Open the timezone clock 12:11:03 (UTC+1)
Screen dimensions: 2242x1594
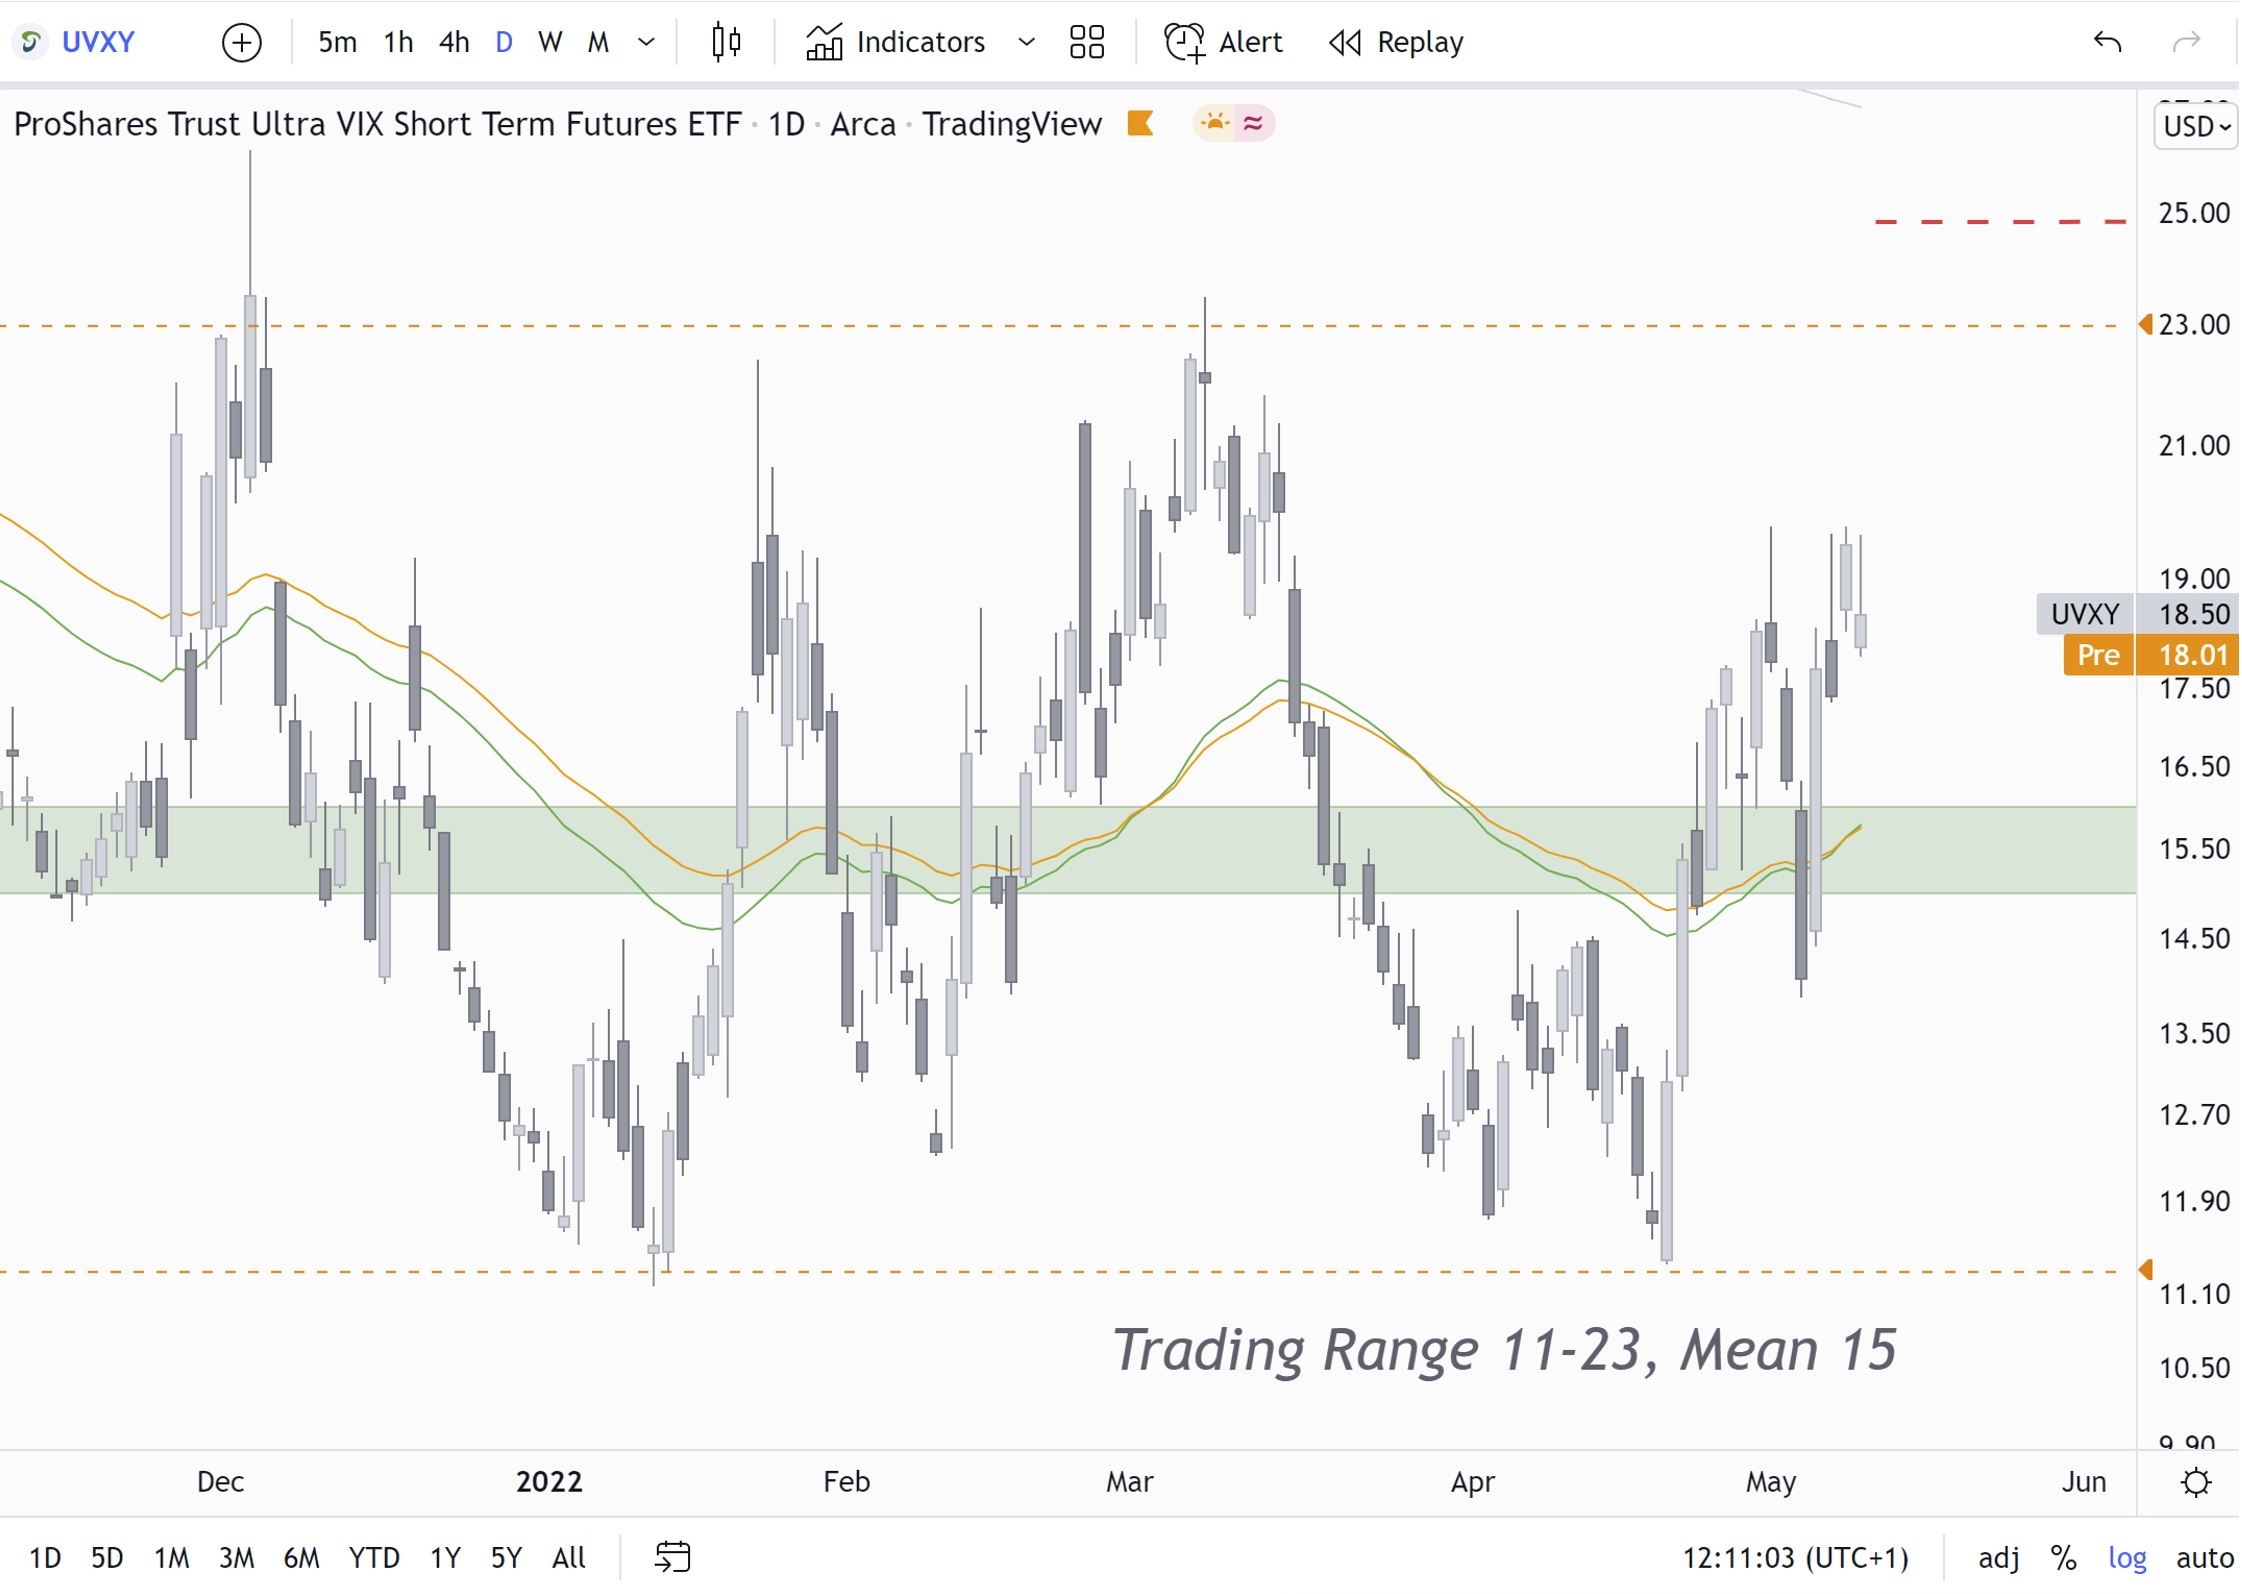coord(1795,1558)
